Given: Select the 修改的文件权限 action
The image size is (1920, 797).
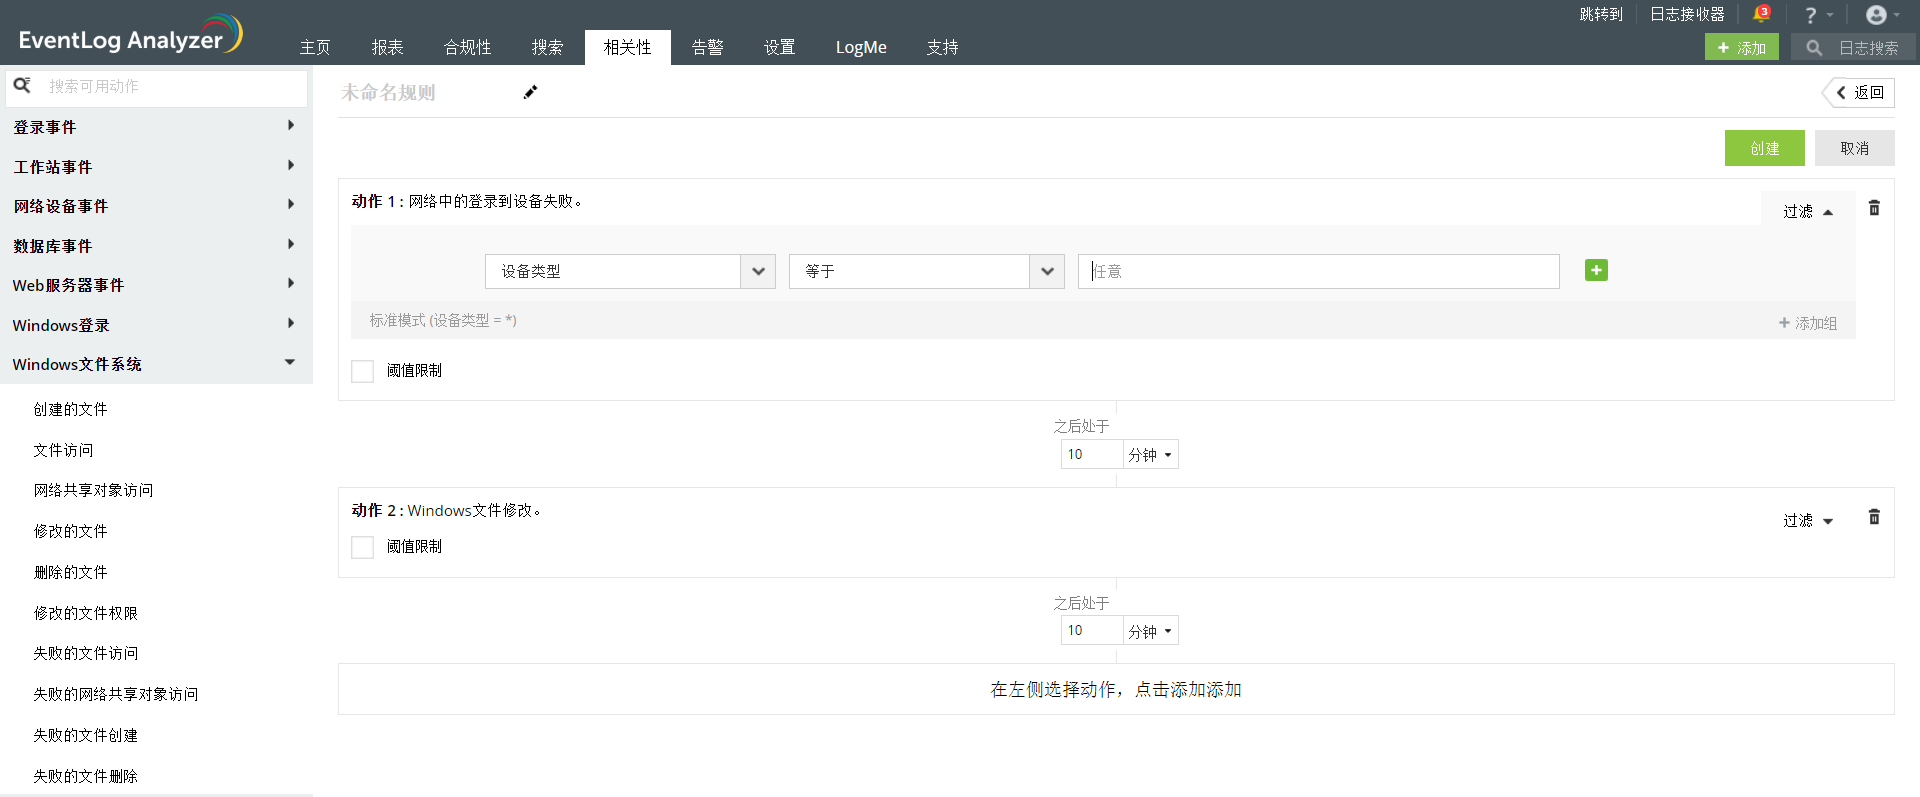Looking at the screenshot, I should pyautogui.click(x=85, y=613).
